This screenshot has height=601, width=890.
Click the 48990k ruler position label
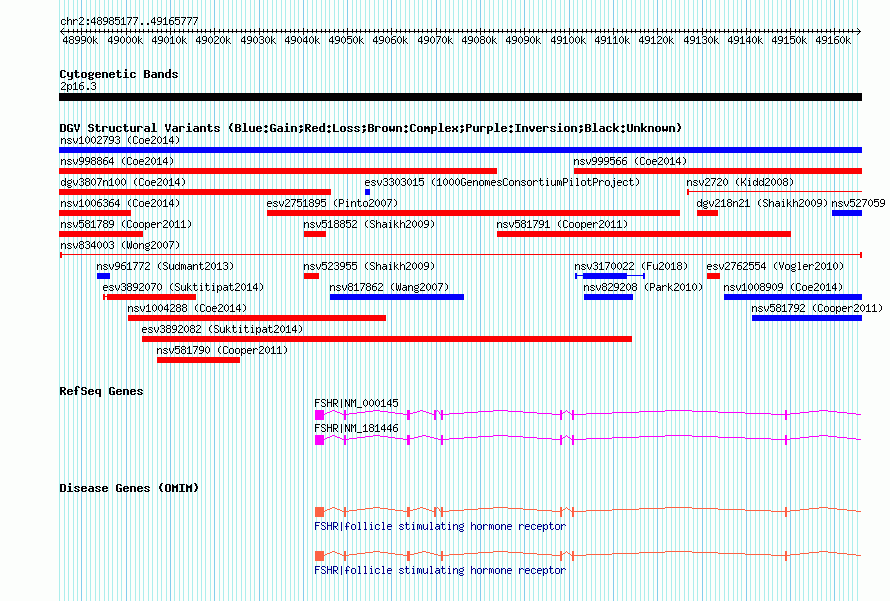pyautogui.click(x=80, y=40)
